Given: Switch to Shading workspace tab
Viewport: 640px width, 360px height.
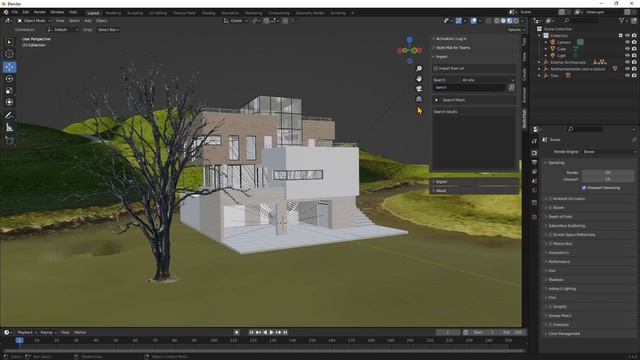Looking at the screenshot, I should [208, 13].
